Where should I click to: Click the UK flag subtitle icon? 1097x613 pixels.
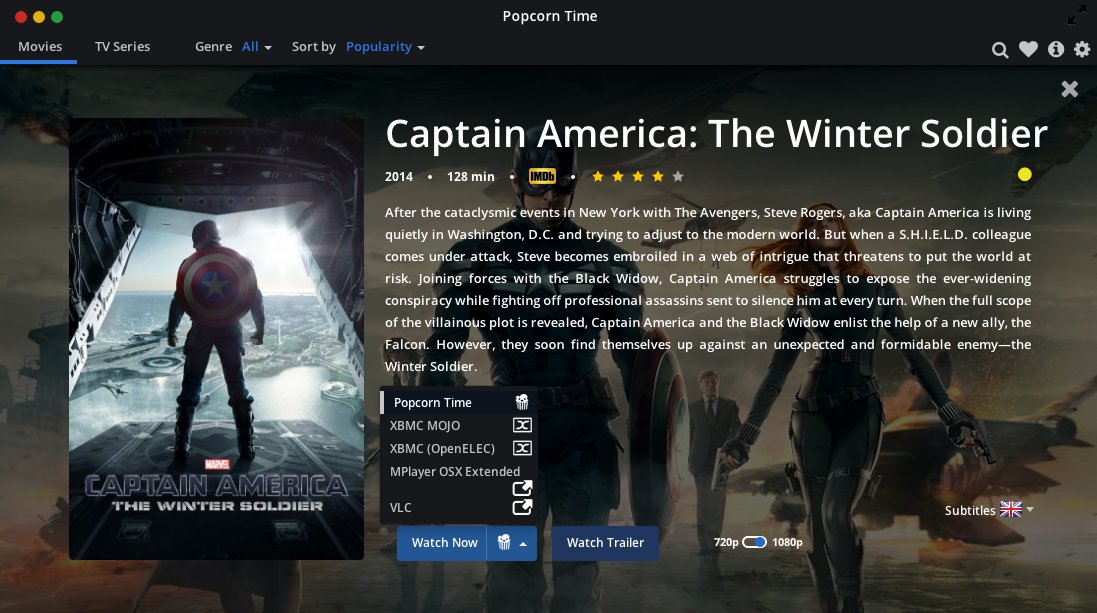coord(1010,509)
